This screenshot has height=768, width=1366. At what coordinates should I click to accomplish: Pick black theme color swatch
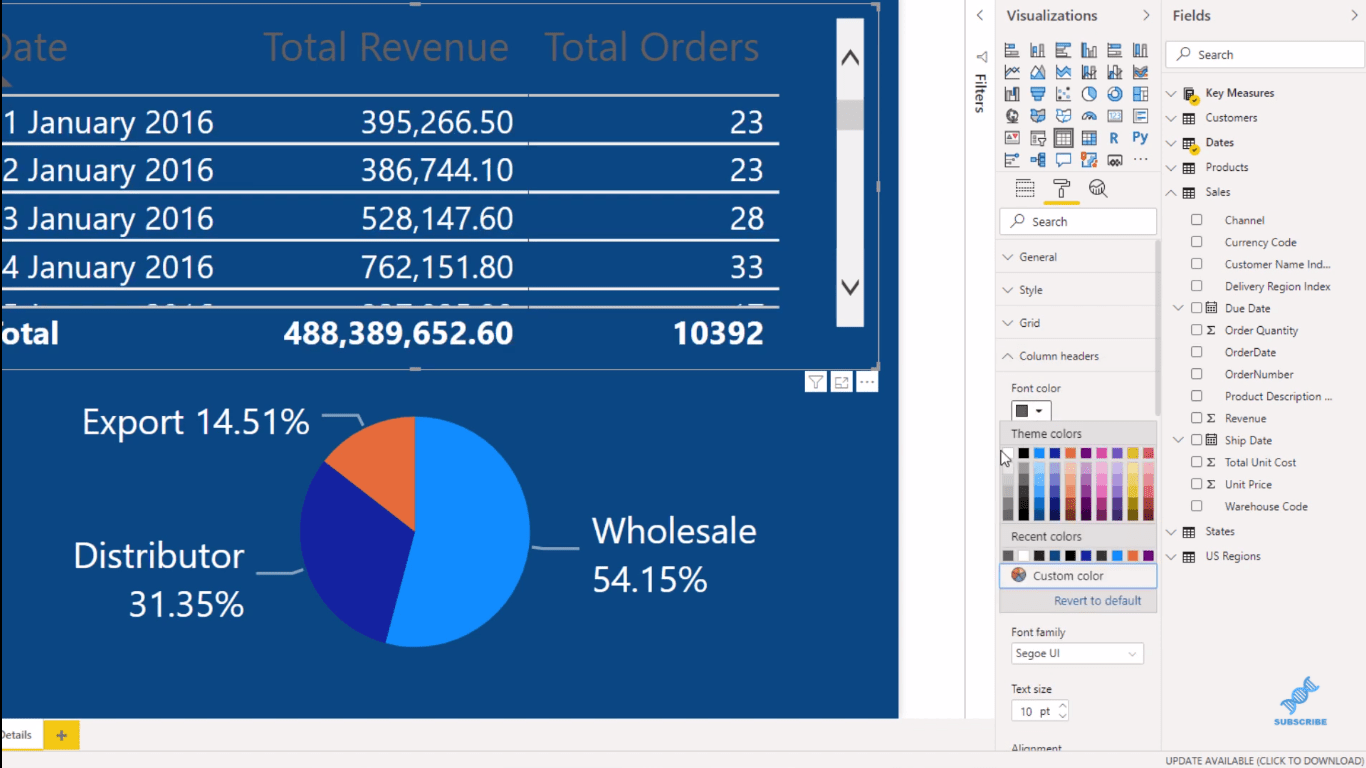coord(1023,453)
